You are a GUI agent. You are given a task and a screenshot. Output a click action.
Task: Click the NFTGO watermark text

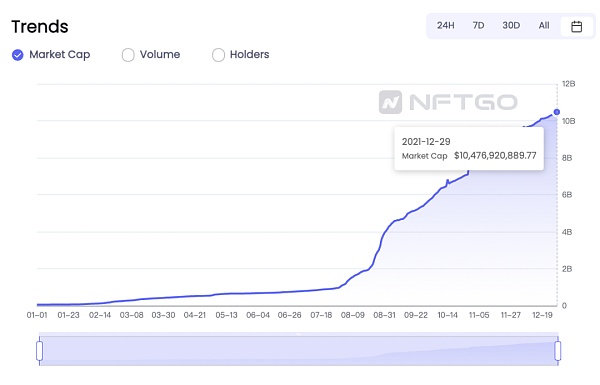(463, 102)
